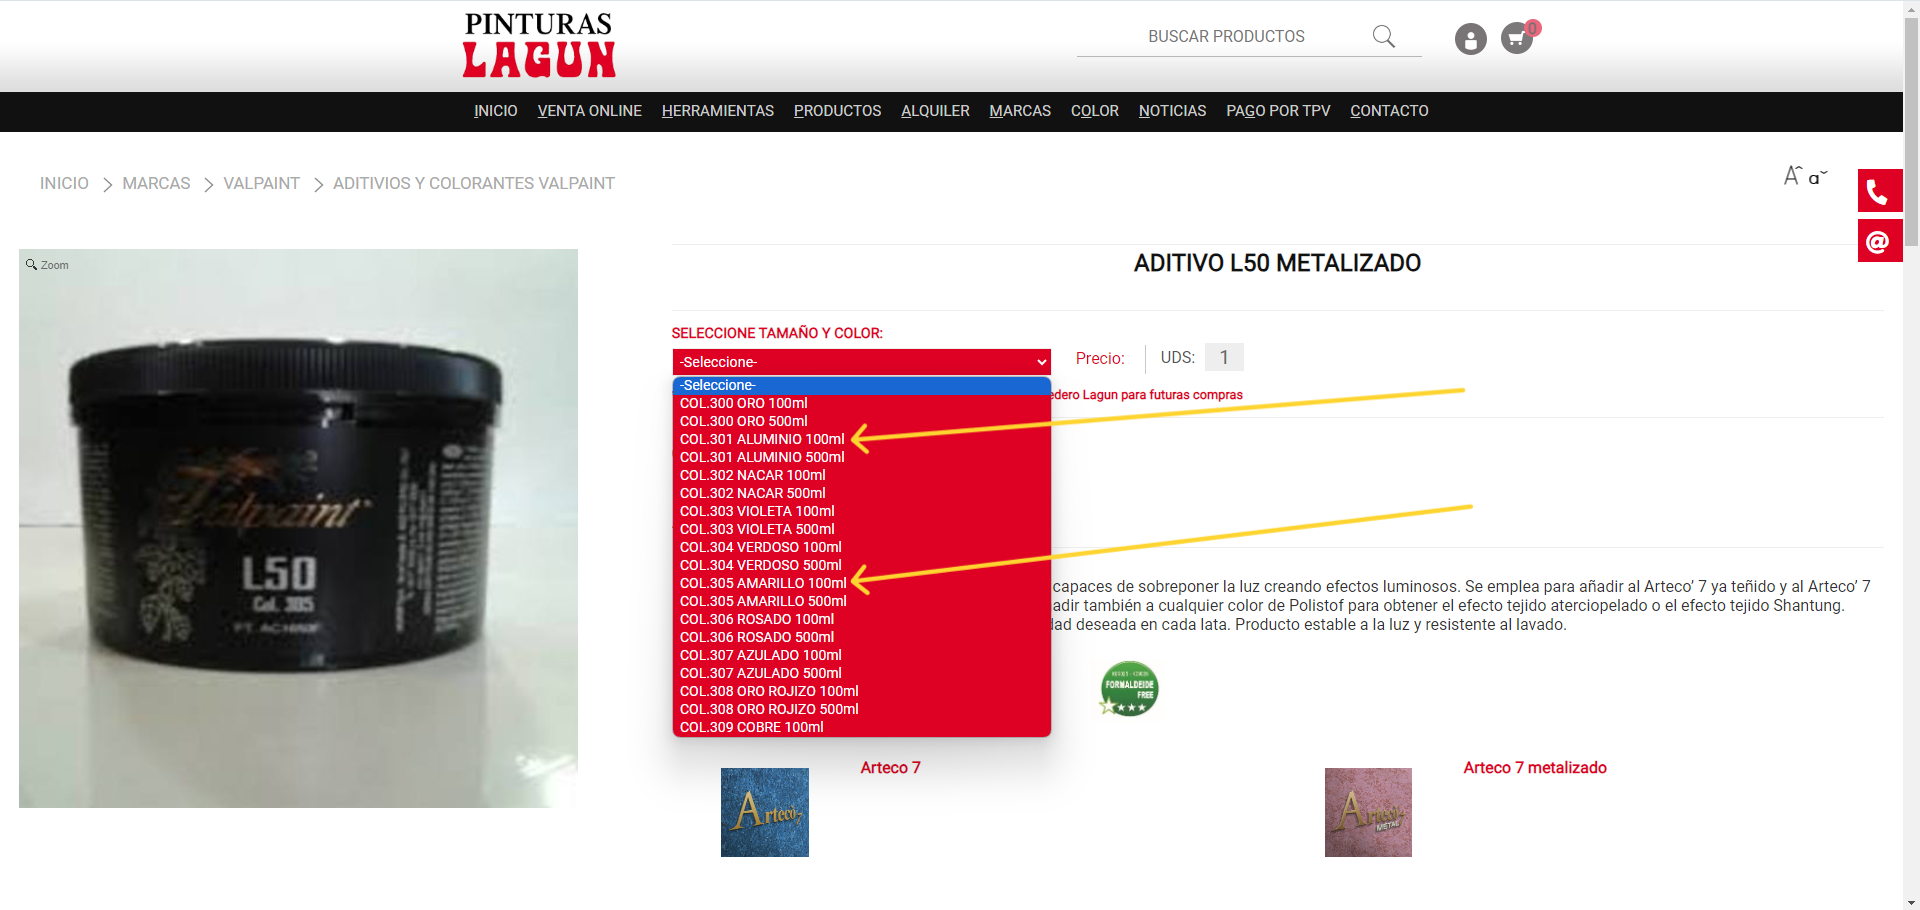Image resolution: width=1920 pixels, height=910 pixels.
Task: Select COL.305 AMARILLO 100ml option
Action: (x=763, y=583)
